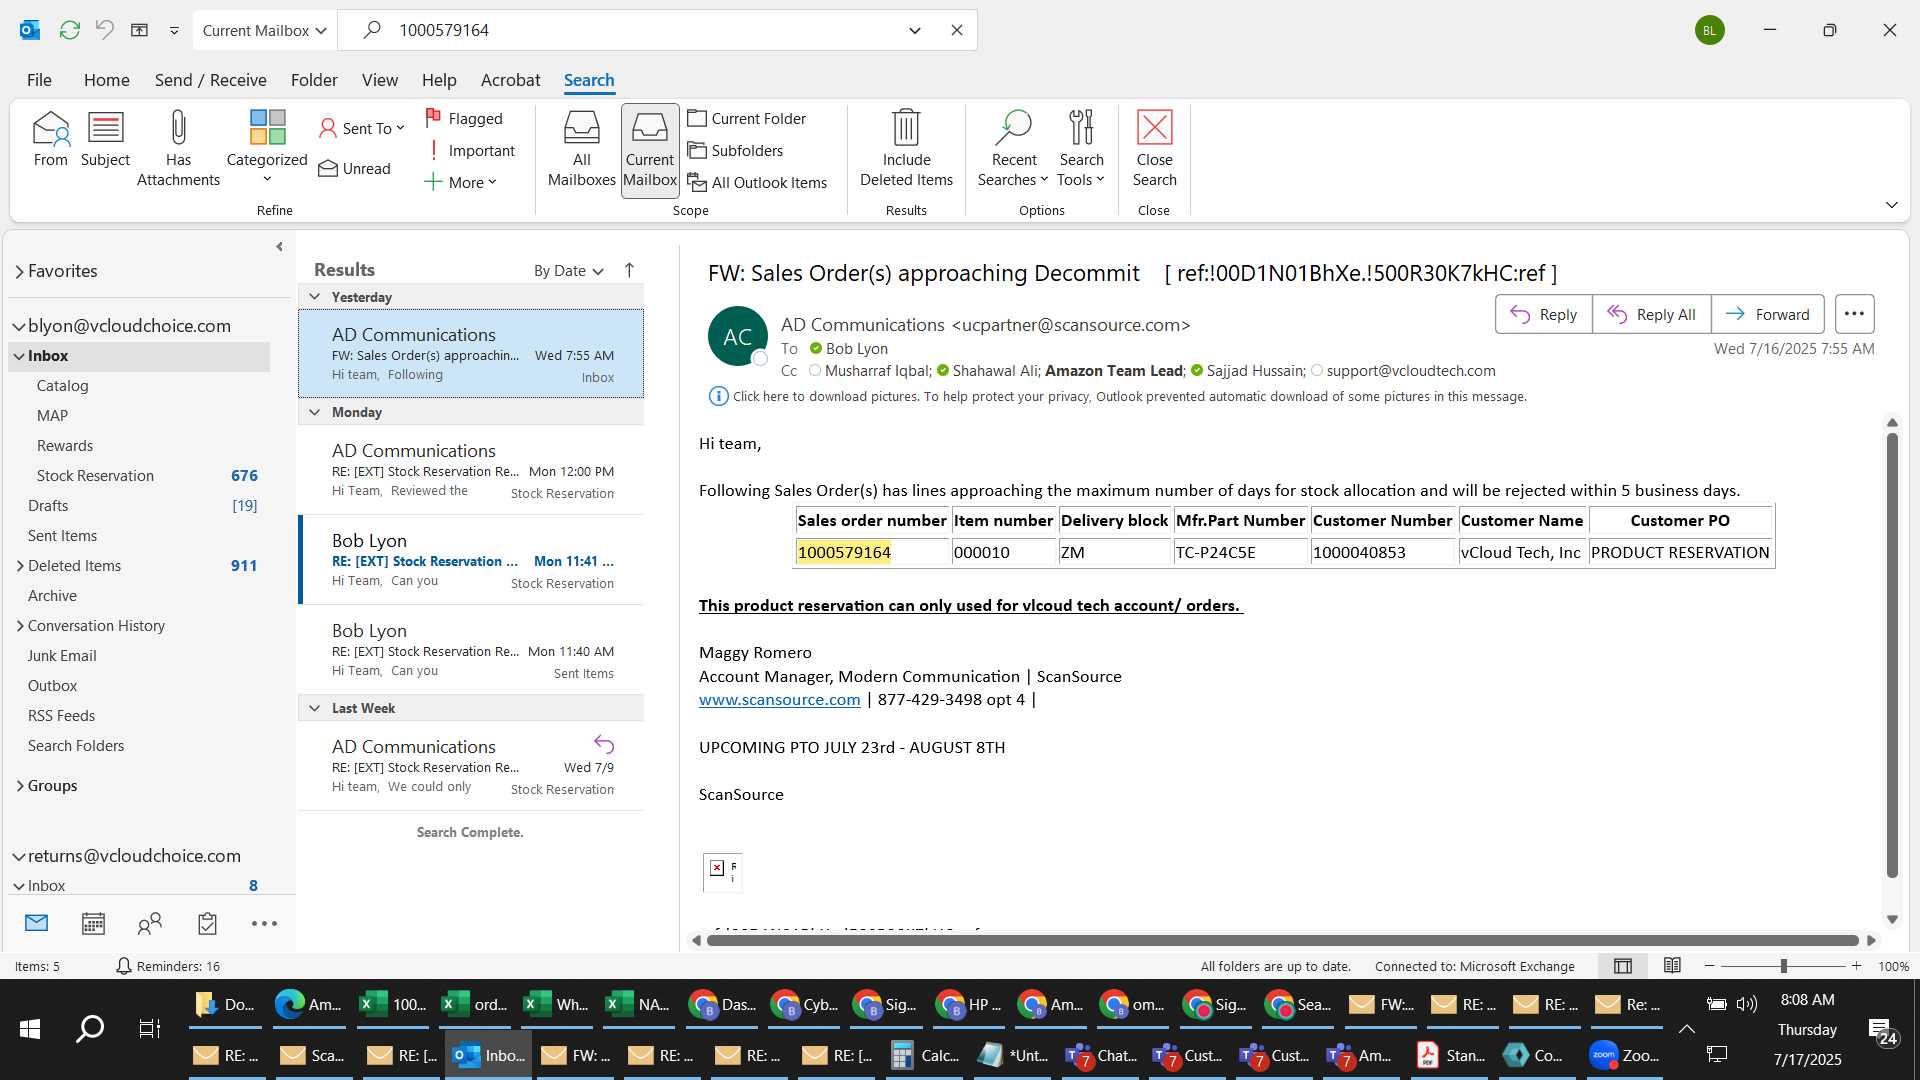The width and height of the screenshot is (1920, 1080).
Task: Switch to the Send / Receive tab
Action: click(210, 80)
